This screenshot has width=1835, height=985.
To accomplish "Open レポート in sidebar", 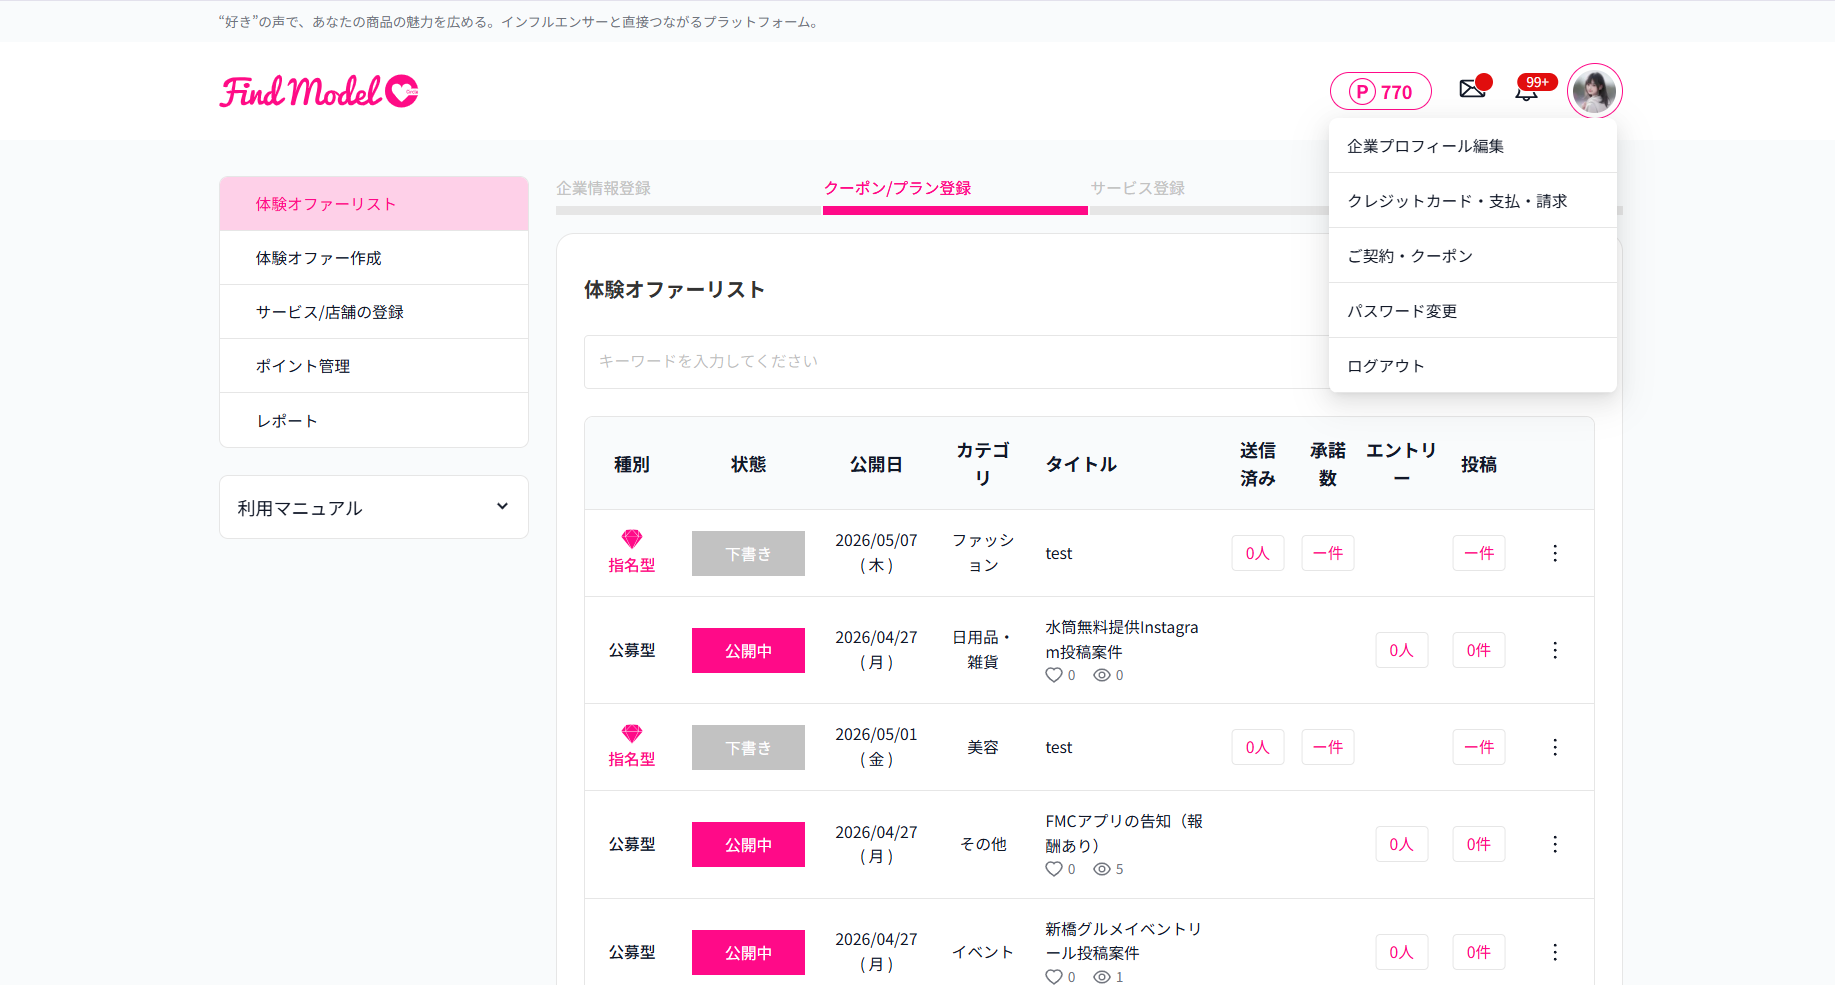I will tap(374, 421).
